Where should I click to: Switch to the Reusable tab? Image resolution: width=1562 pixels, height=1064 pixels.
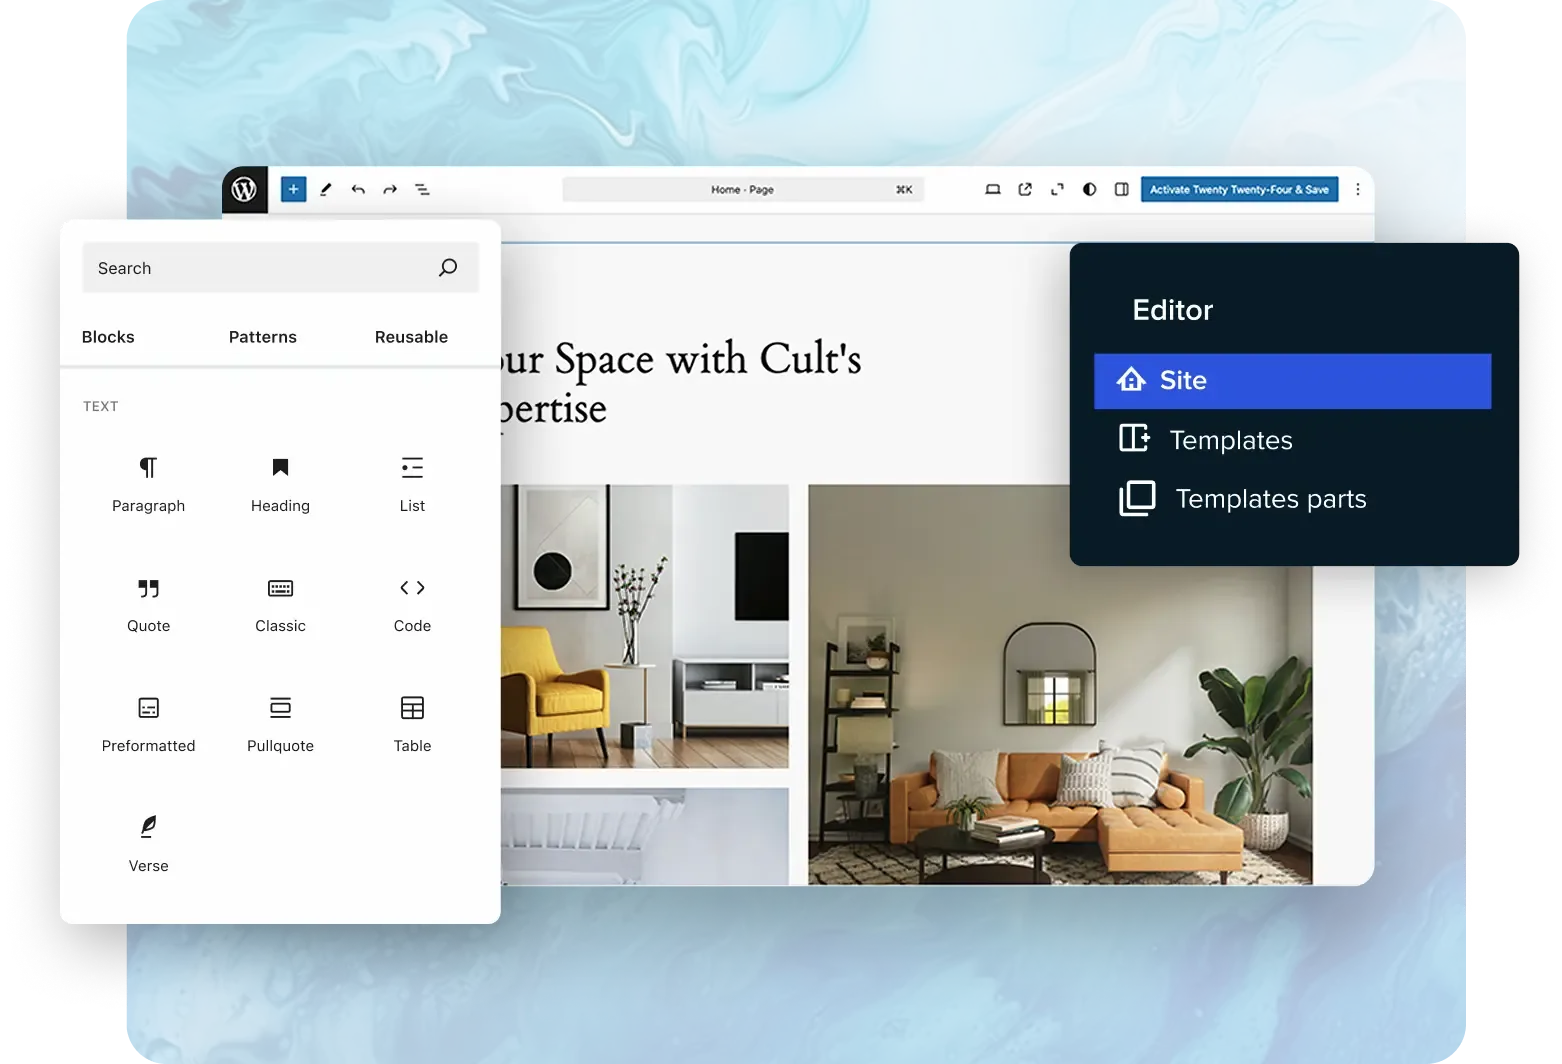tap(411, 337)
